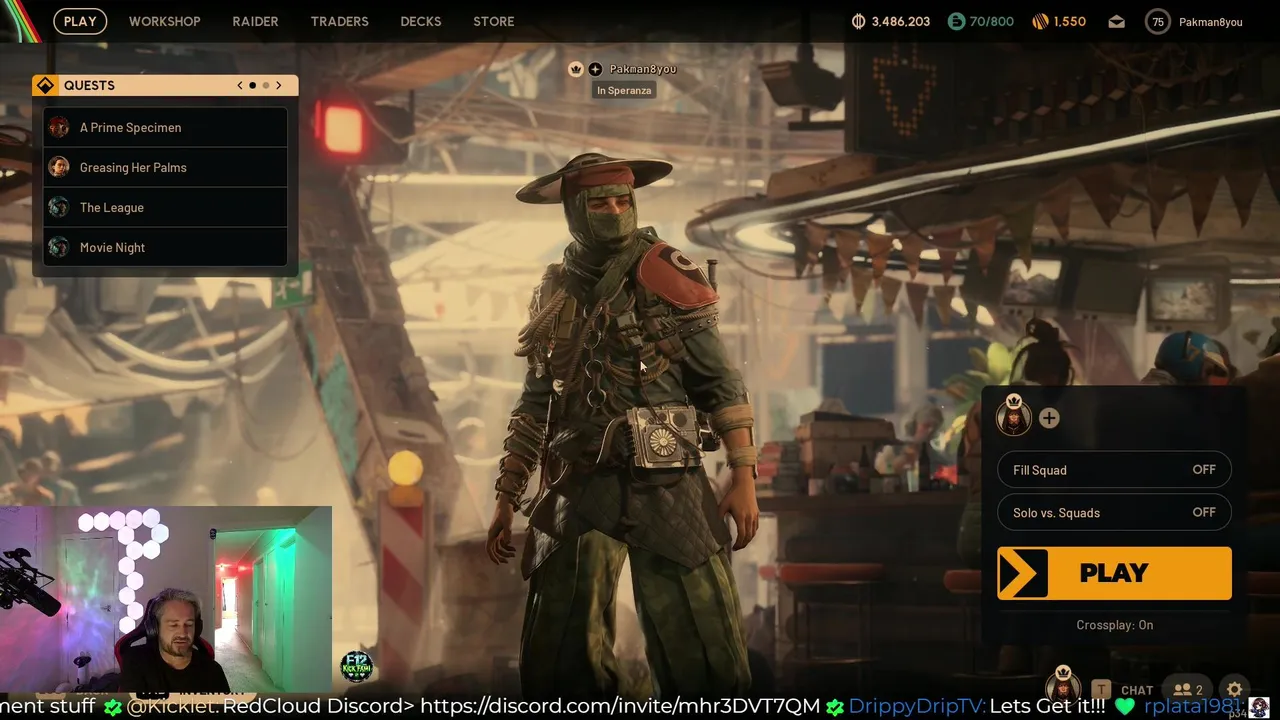1280x720 pixels.
Task: Click bottom-right raider portrait with crown
Action: coord(1063,686)
